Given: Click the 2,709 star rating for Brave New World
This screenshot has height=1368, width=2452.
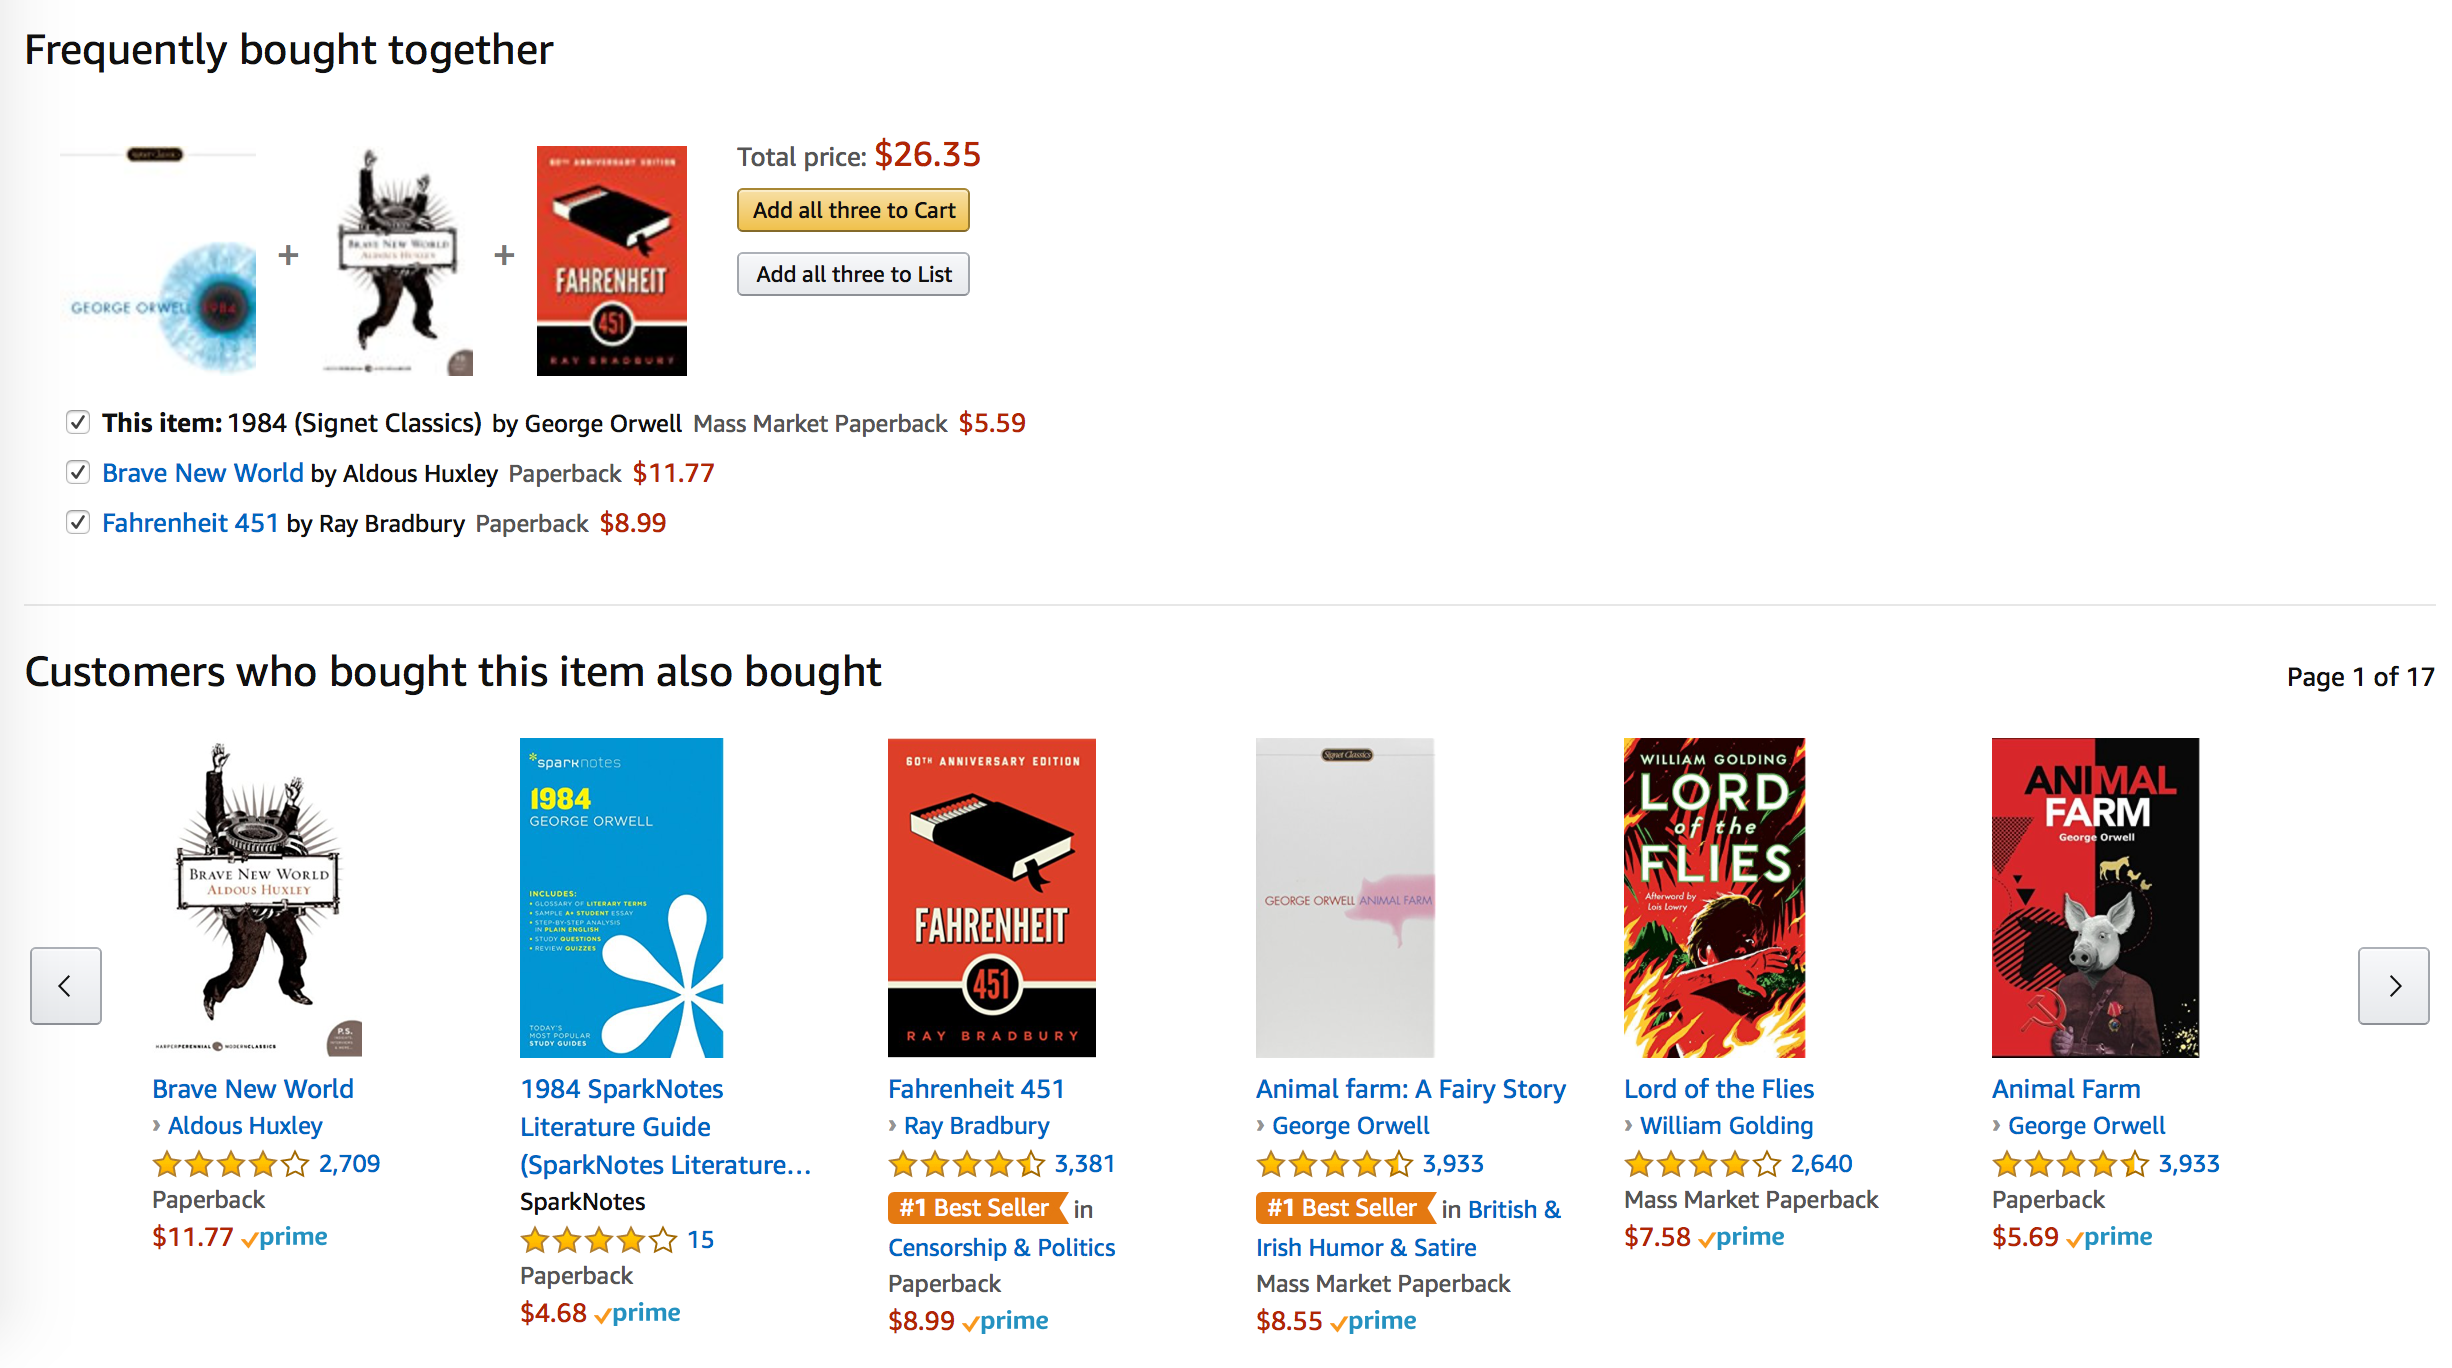Looking at the screenshot, I should coord(265,1164).
